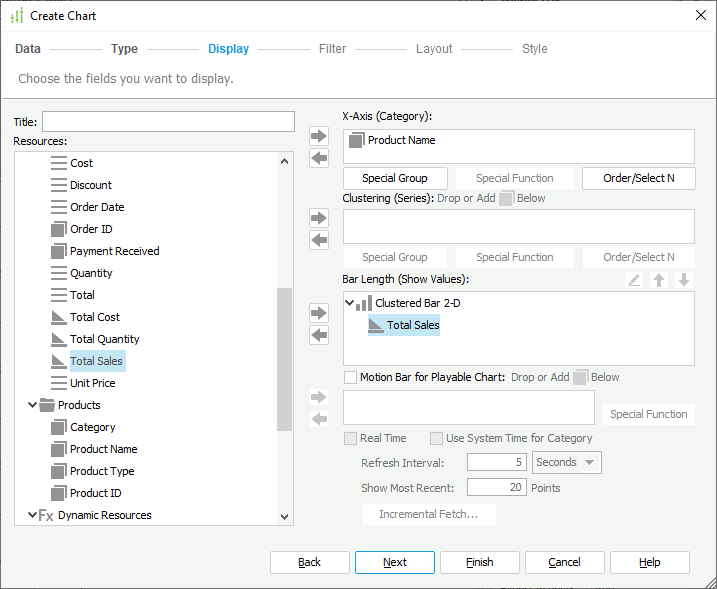
Task: Click the Product Type field icon
Action: coord(59,471)
